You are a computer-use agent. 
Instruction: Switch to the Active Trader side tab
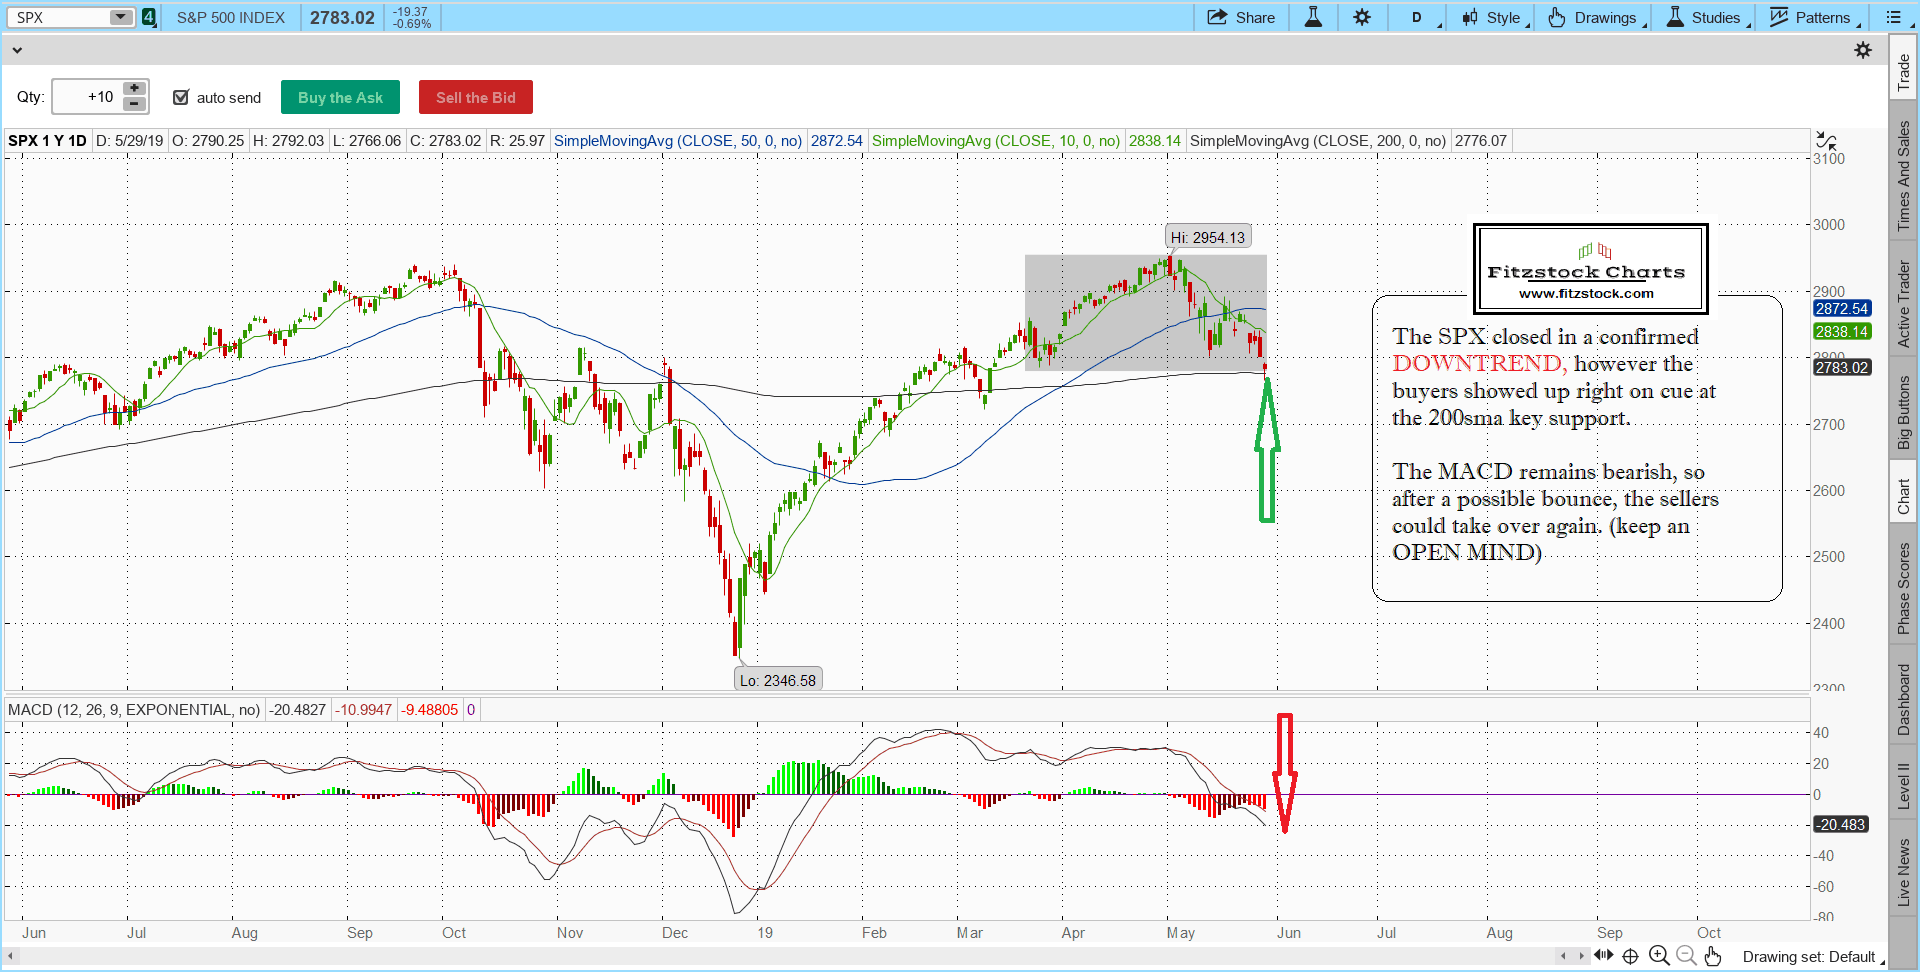tap(1903, 304)
